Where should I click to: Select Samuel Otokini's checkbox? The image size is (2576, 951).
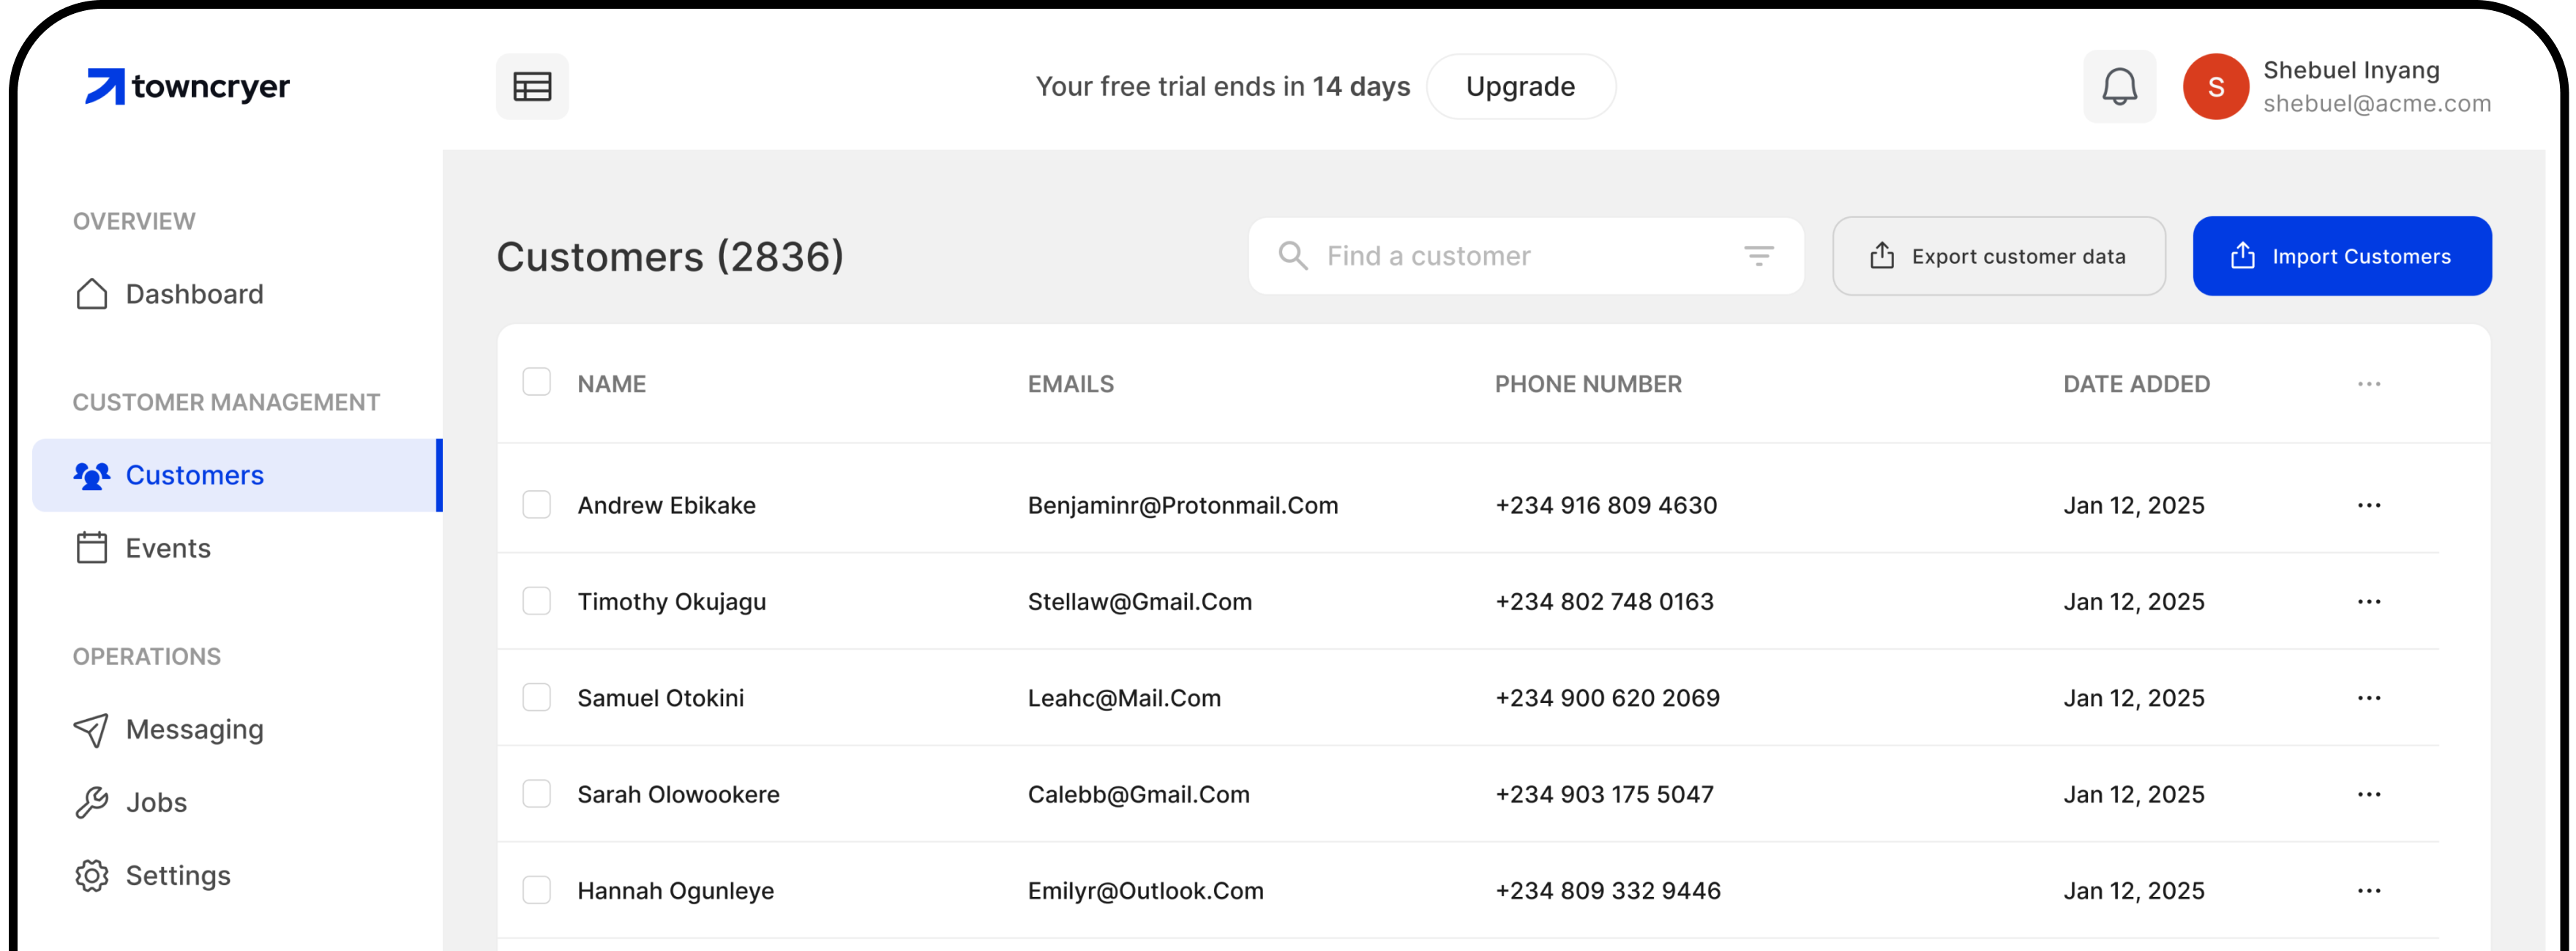click(537, 697)
